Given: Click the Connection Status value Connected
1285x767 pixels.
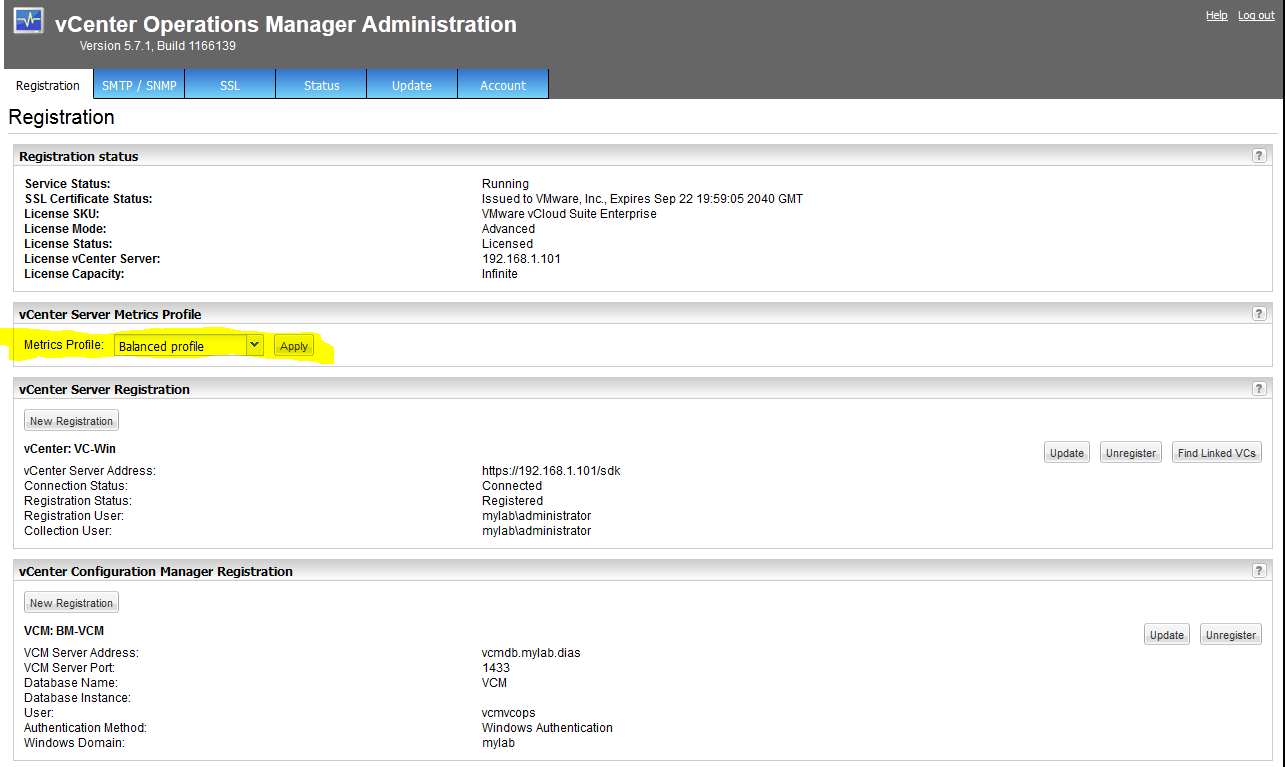Looking at the screenshot, I should coord(512,486).
